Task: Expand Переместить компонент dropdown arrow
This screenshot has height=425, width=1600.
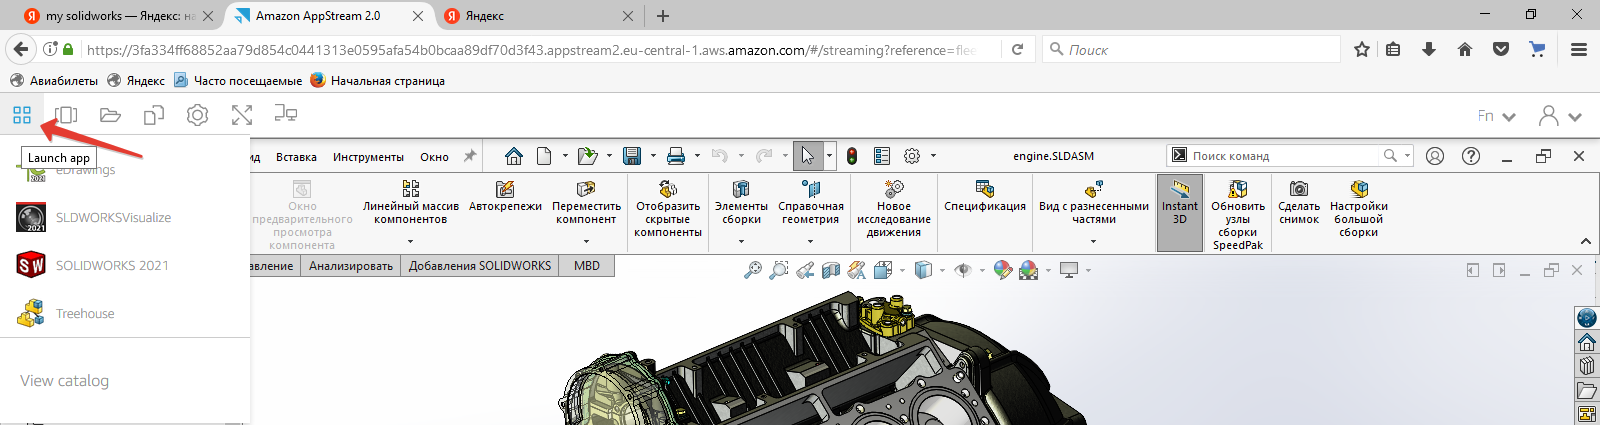Action: click(x=586, y=241)
